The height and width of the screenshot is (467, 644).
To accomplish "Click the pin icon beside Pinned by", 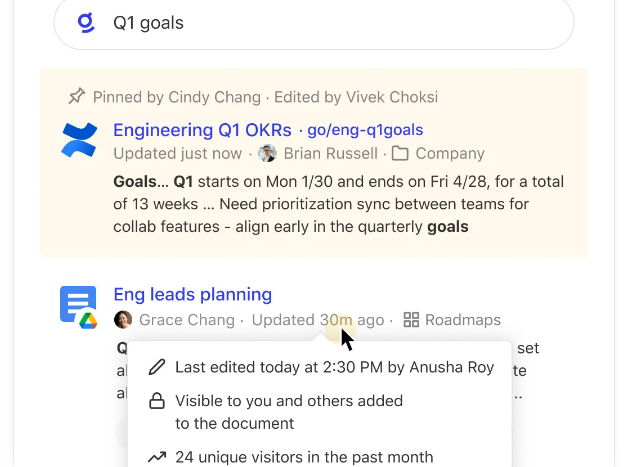I will pos(76,97).
